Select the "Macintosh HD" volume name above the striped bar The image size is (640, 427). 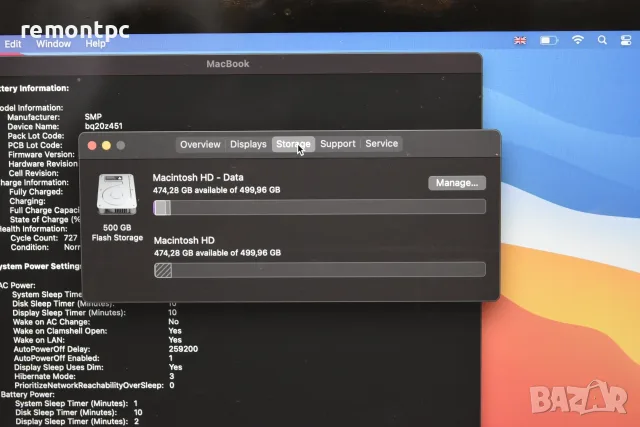(x=184, y=240)
